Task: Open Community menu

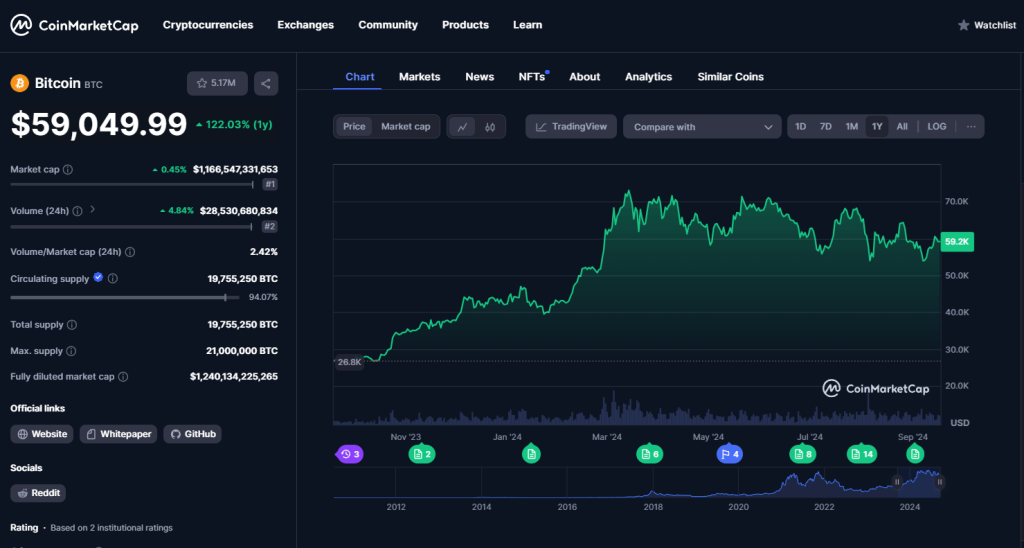Action: tap(388, 25)
